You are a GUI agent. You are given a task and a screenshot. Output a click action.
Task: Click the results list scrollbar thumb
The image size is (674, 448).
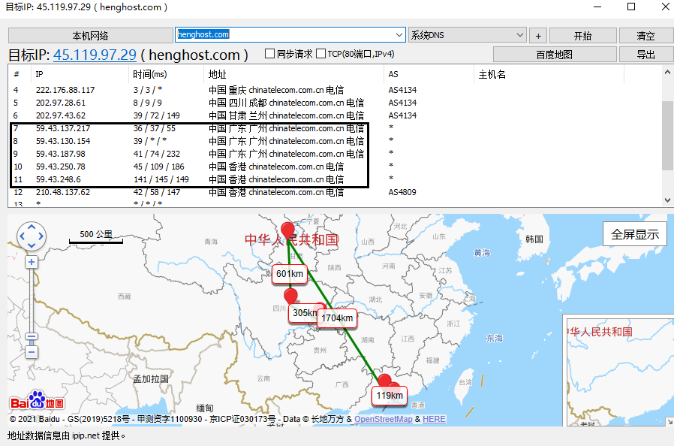(667, 135)
